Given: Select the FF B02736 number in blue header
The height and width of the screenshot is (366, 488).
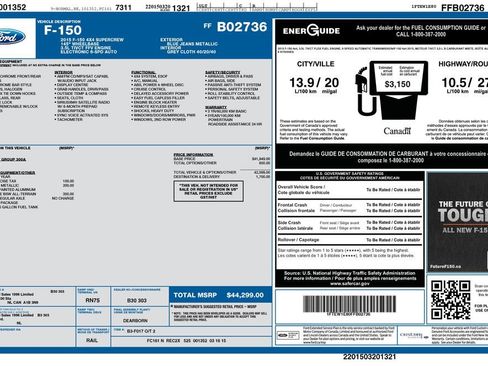Looking at the screenshot, I should (235, 27).
